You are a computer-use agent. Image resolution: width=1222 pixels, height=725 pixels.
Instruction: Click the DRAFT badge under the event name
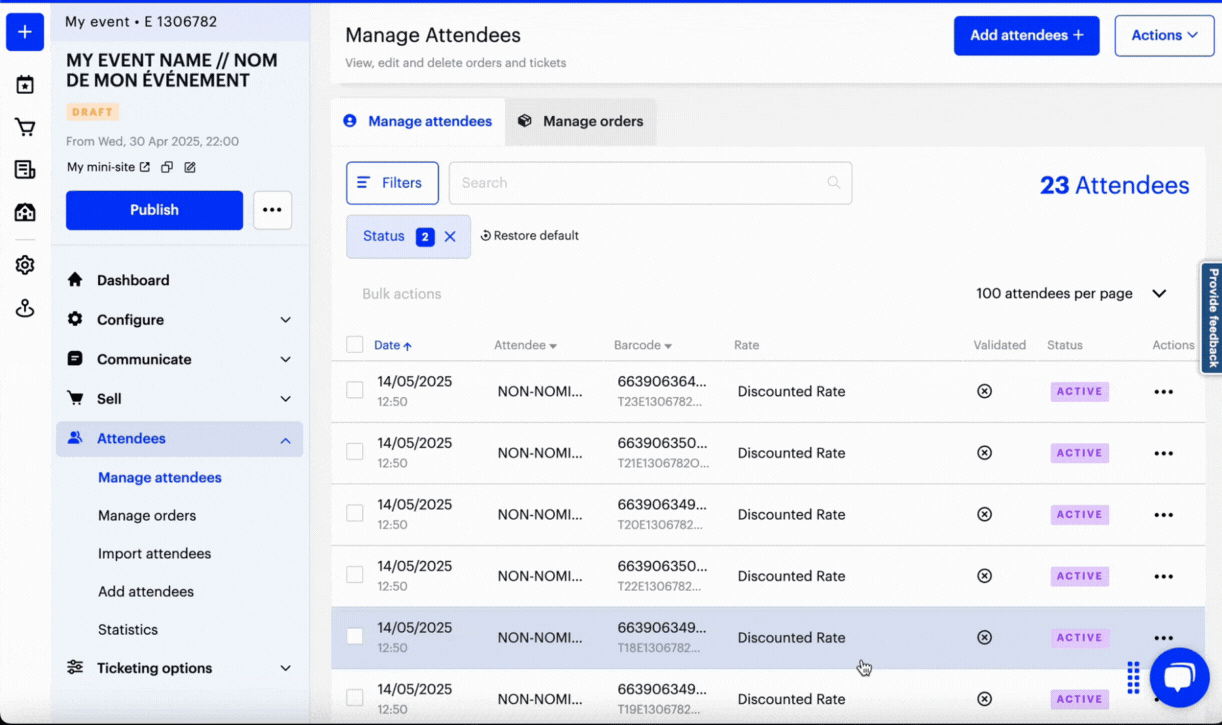pos(93,112)
